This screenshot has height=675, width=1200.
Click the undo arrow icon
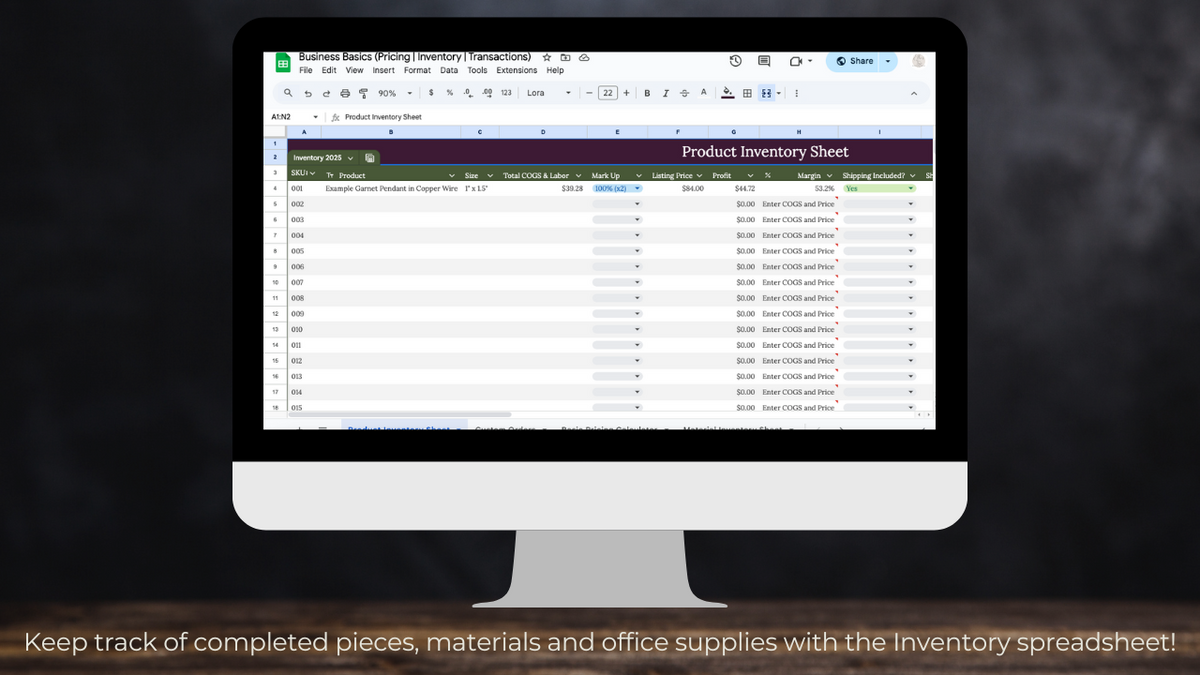[x=308, y=93]
